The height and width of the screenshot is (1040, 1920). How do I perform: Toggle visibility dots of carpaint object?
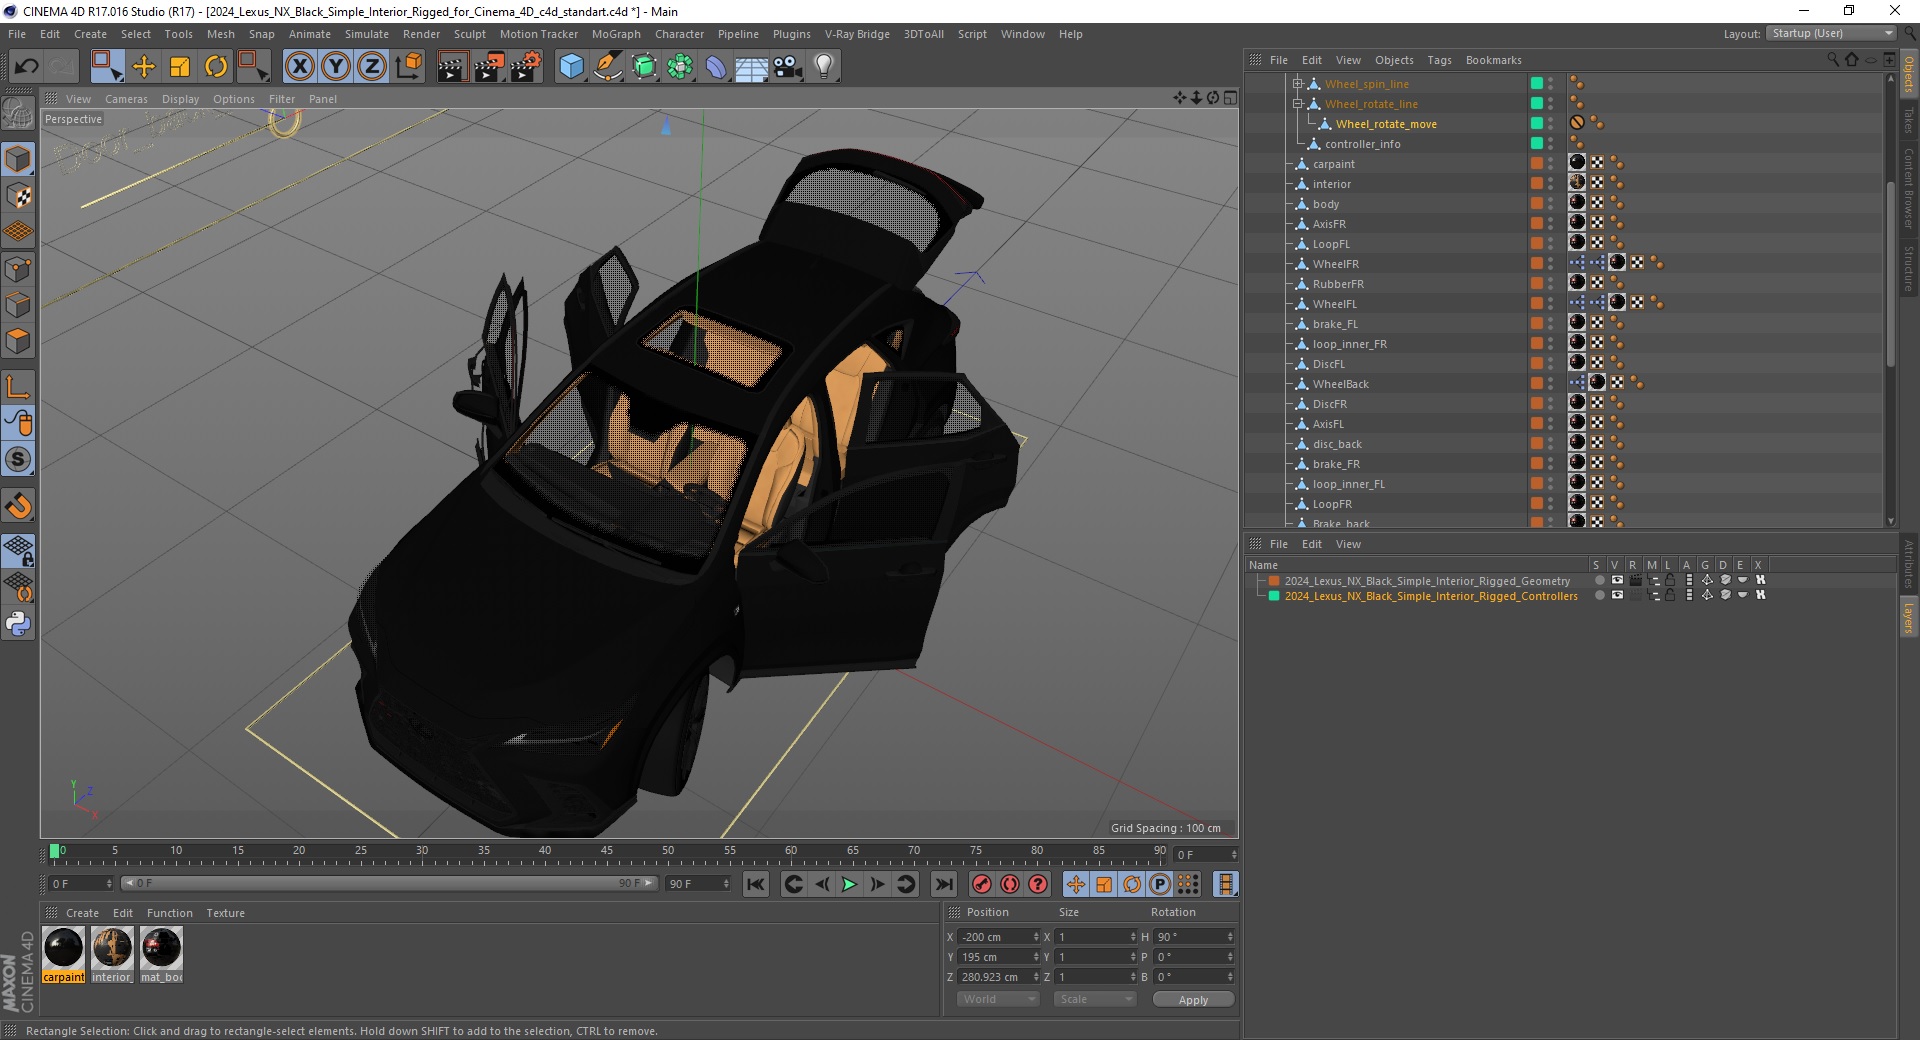1551,163
